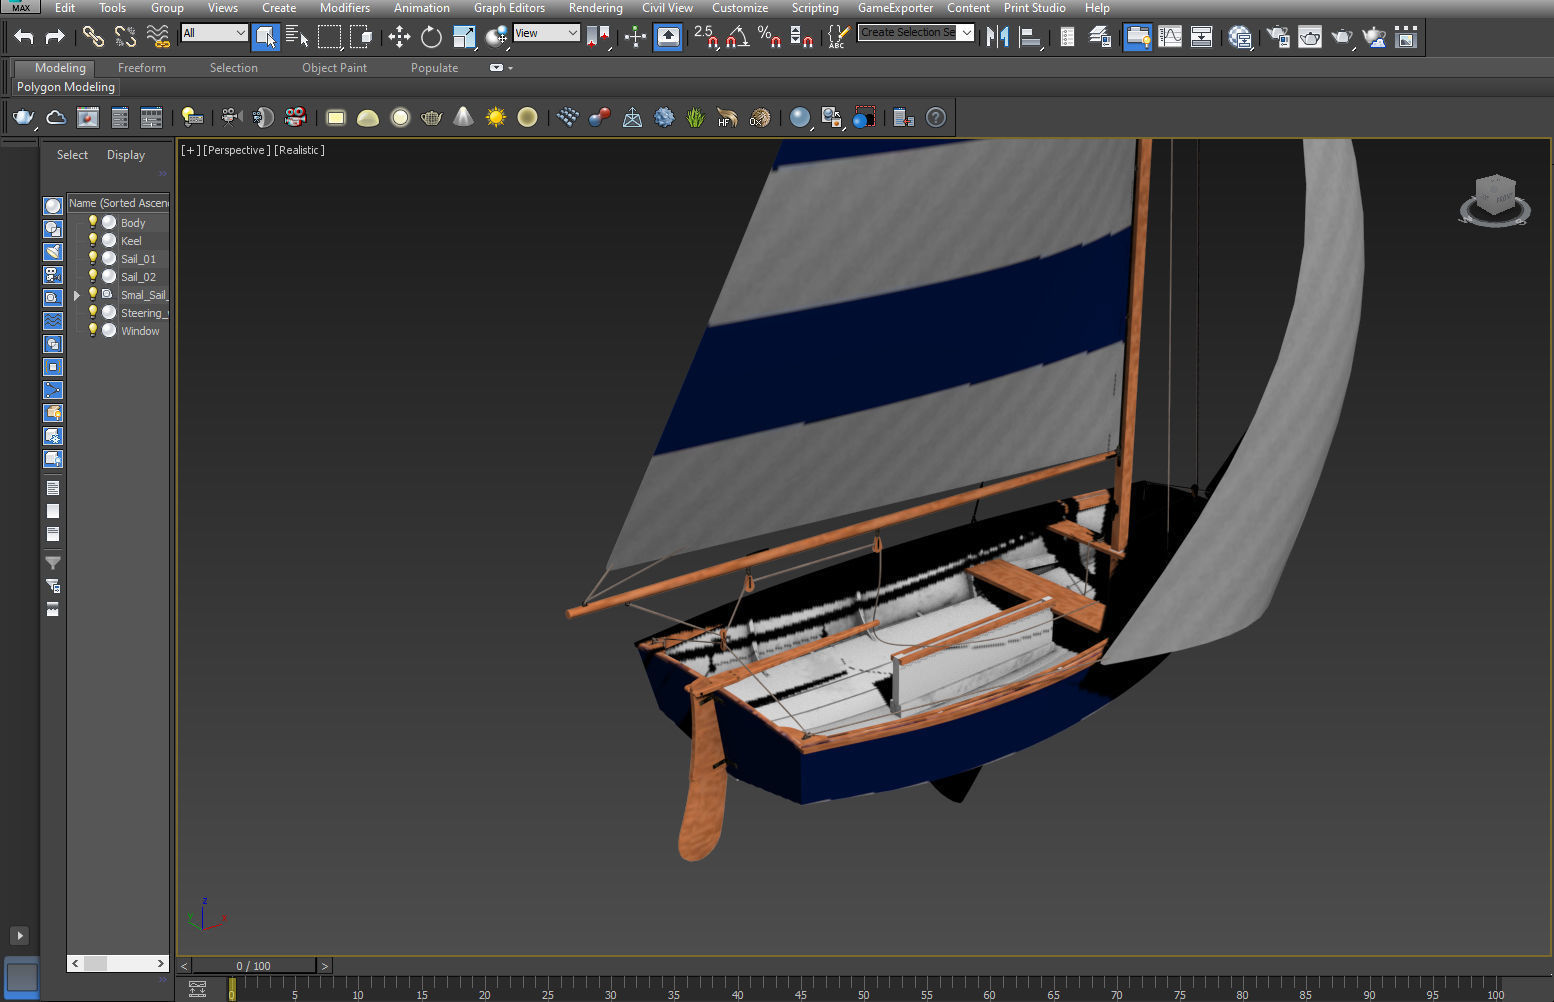Open the Rendering menu

coord(595,7)
